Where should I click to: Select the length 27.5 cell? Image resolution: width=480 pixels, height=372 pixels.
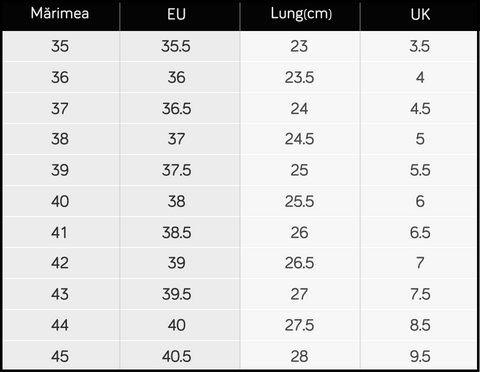coord(299,325)
